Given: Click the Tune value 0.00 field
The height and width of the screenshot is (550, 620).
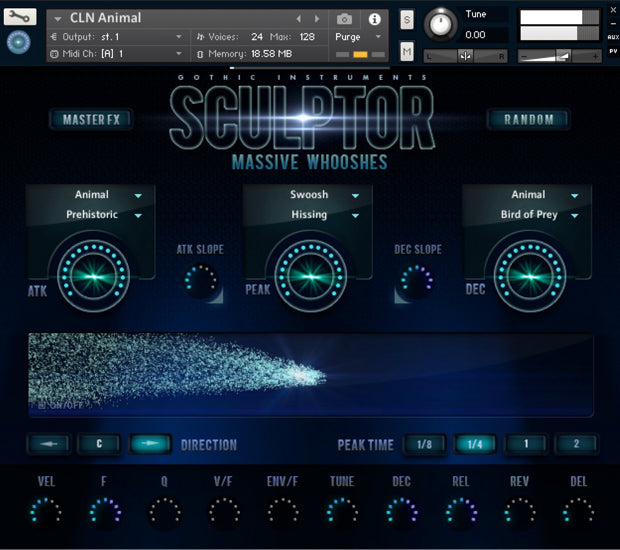Looking at the screenshot, I should 475,35.
